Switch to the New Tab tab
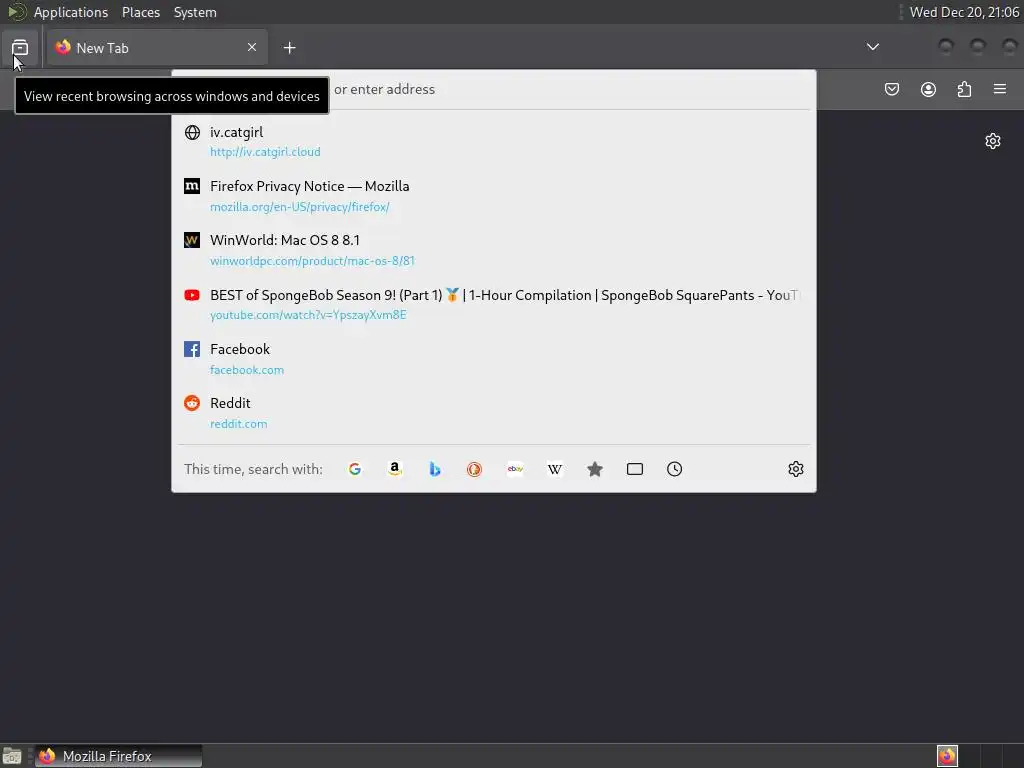Screen dimensions: 1024x768 [157, 47]
